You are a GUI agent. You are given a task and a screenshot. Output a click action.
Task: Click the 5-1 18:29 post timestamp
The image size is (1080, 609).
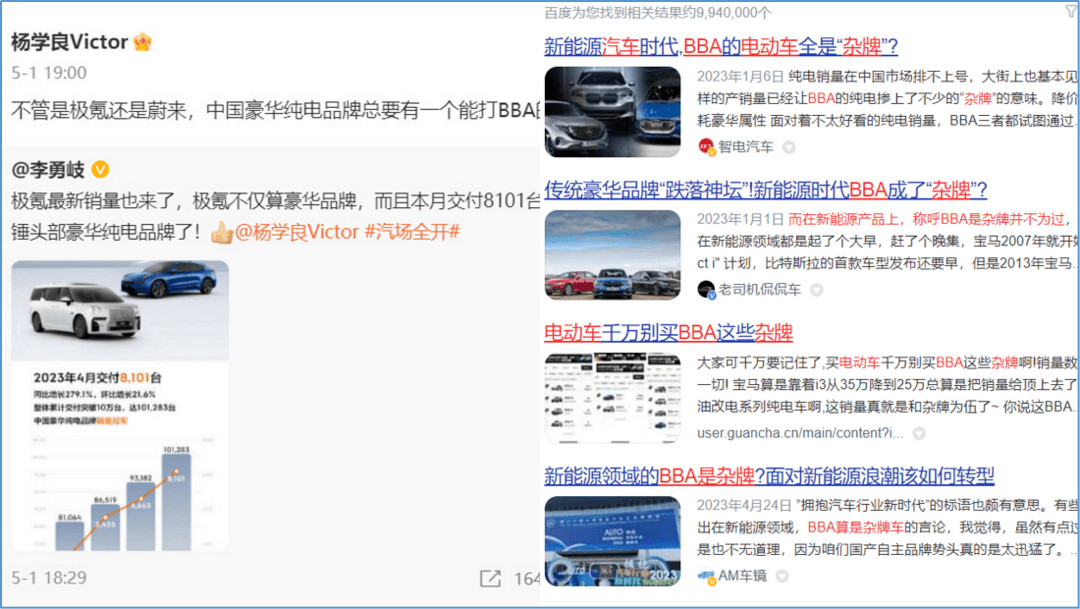coord(49,578)
